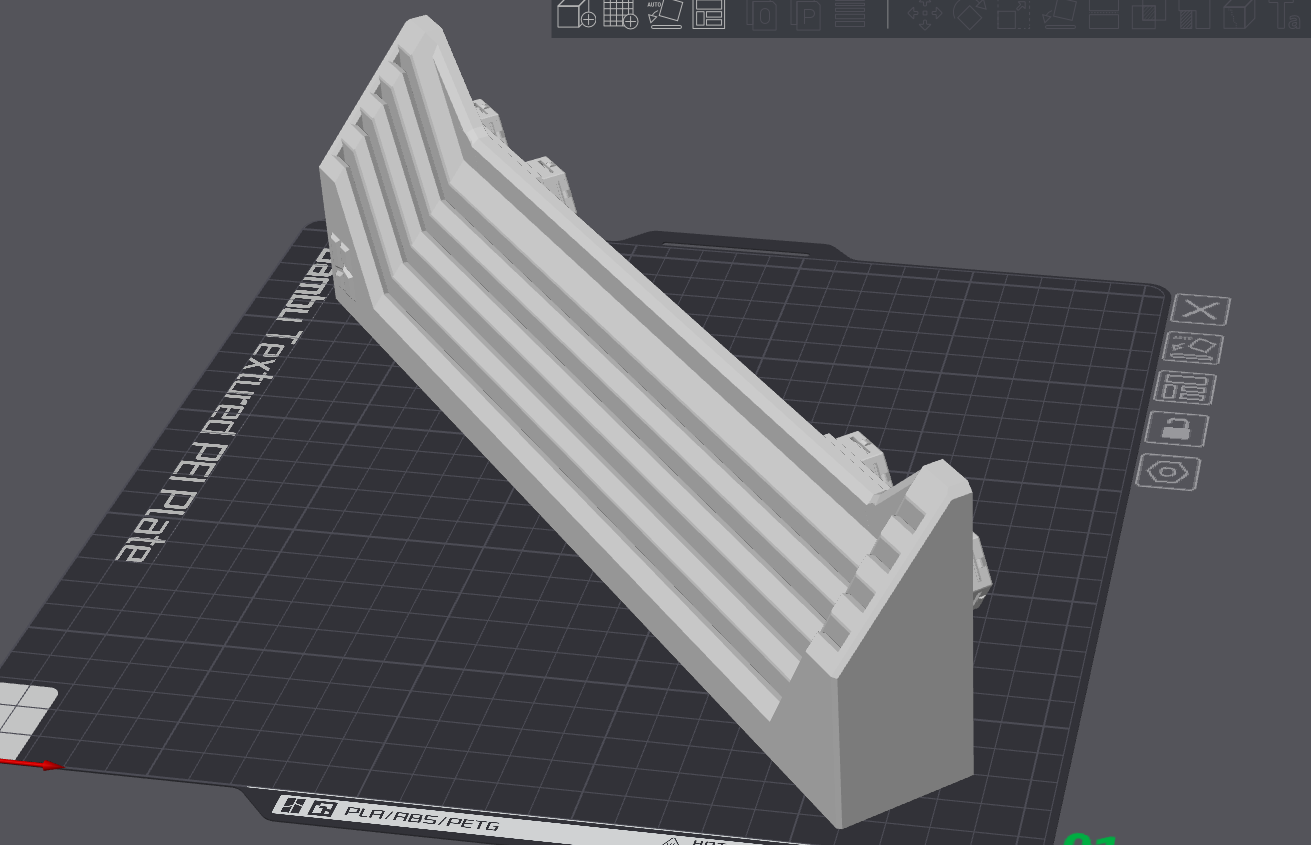Viewport: 1311px width, 845px height.
Task: Open the Text shape tool
Action: coord(1284,14)
